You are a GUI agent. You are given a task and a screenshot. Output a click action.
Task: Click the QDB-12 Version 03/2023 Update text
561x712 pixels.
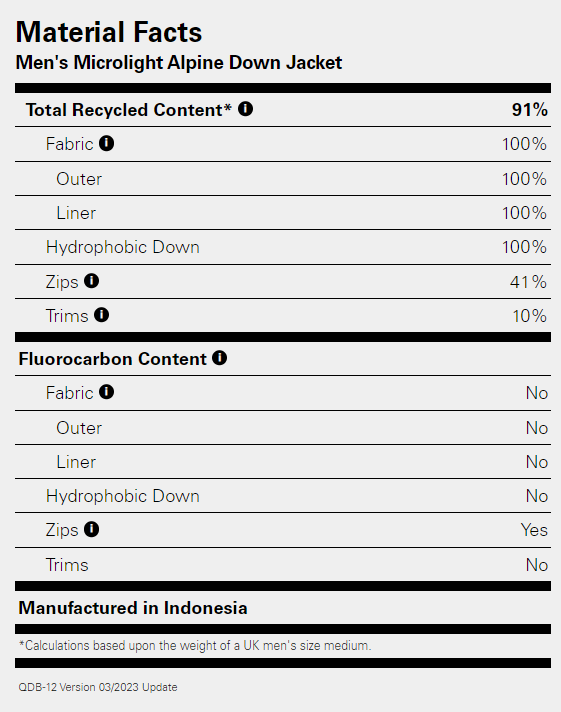tap(98, 687)
